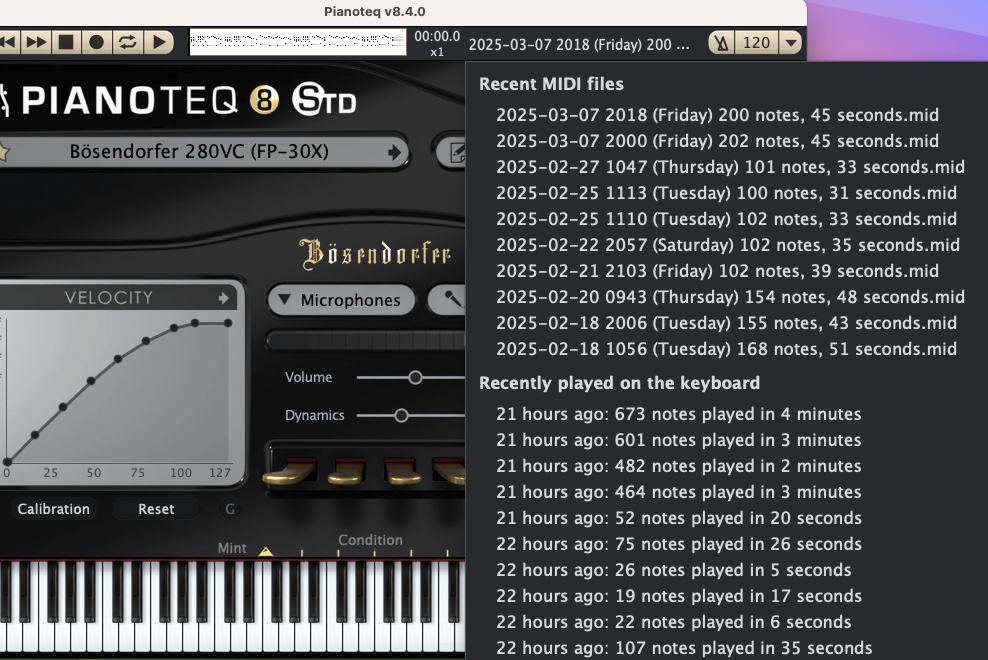Click the Volume slider handle

(x=415, y=377)
